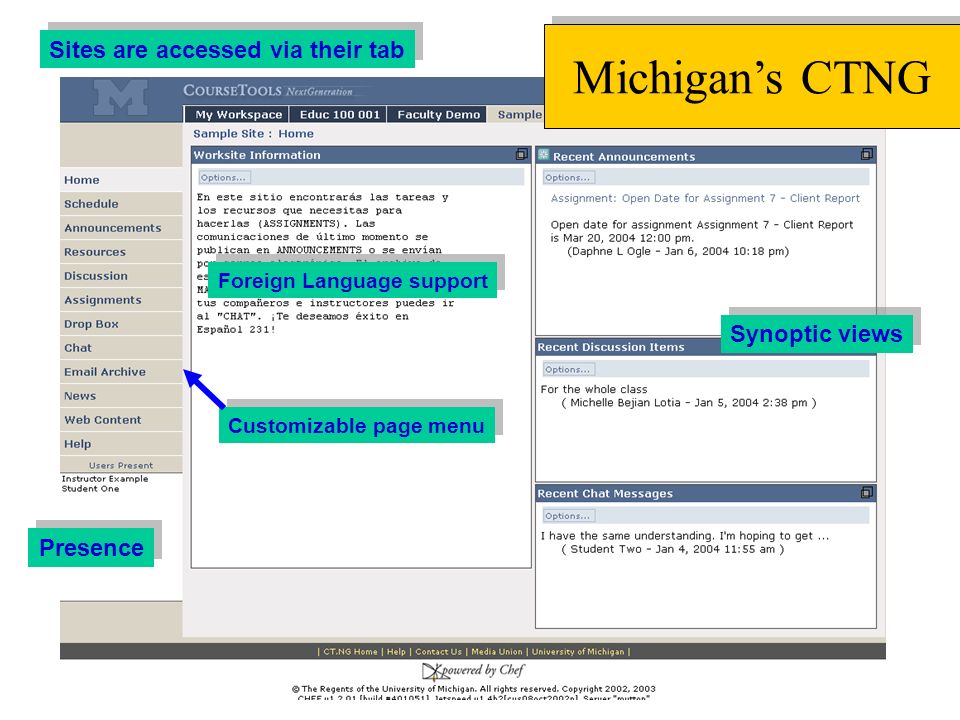Click the 'I have the same understanding' chat message
This screenshot has width=960, height=720.
point(684,536)
